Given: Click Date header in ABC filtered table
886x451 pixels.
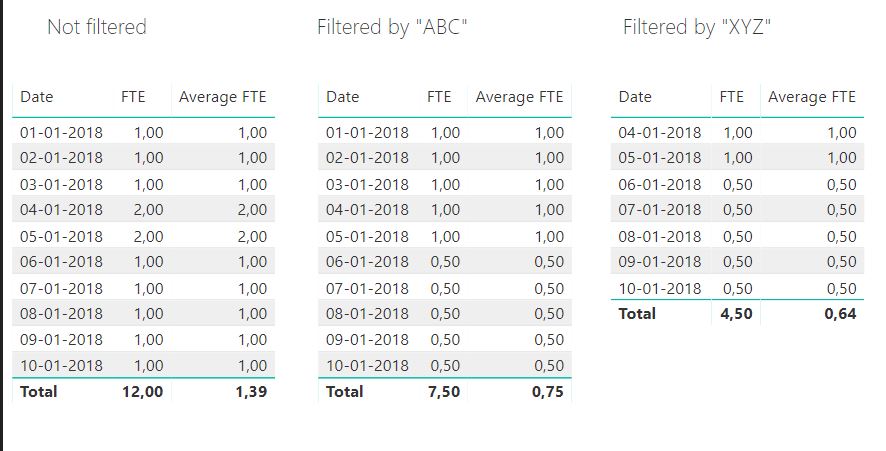Looking at the screenshot, I should 342,97.
